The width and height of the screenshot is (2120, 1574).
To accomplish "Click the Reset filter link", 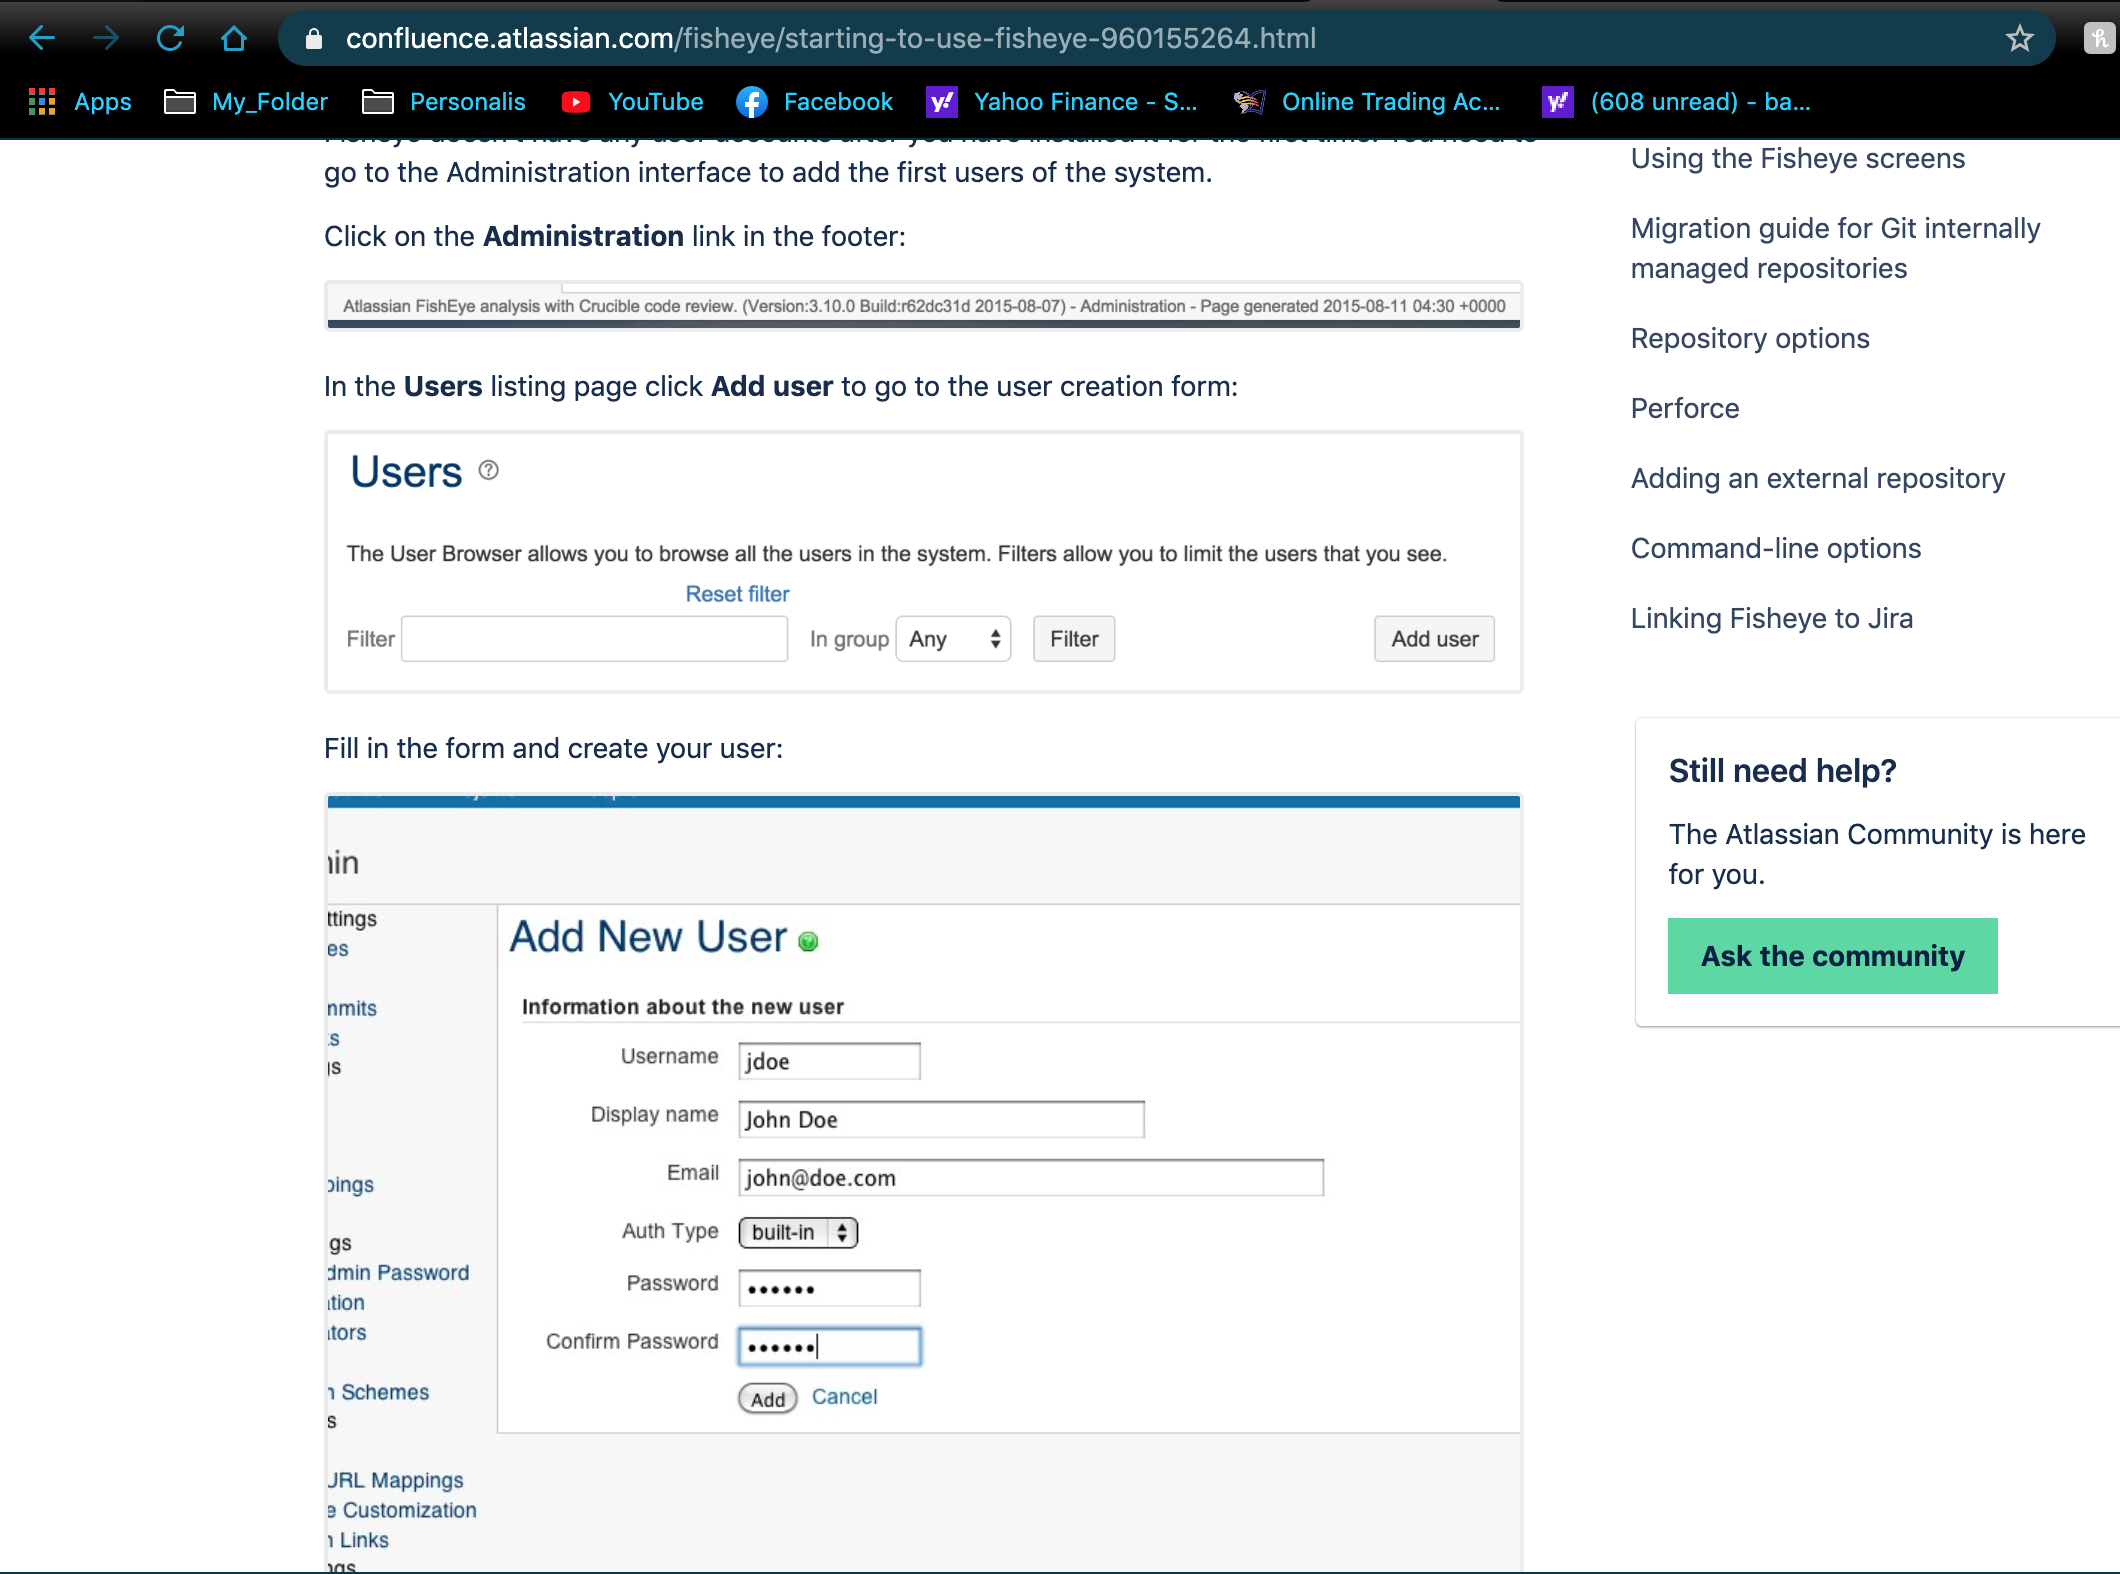I will (x=737, y=594).
